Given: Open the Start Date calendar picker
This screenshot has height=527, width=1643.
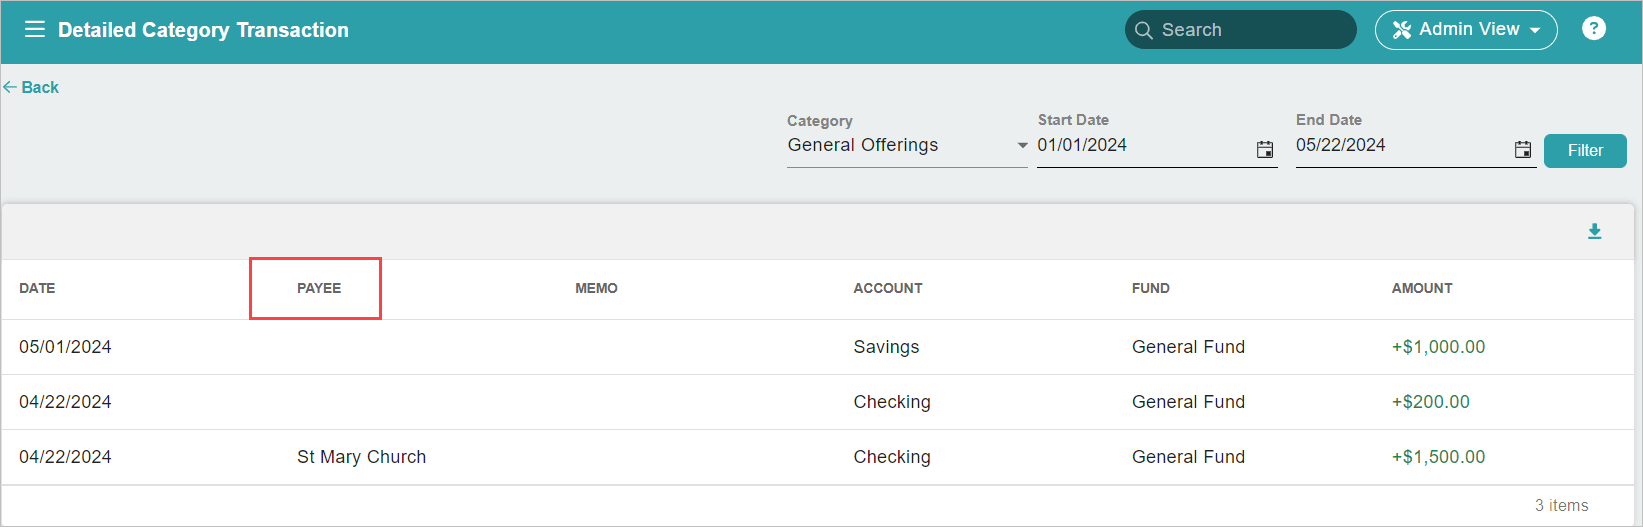Looking at the screenshot, I should 1265,149.
